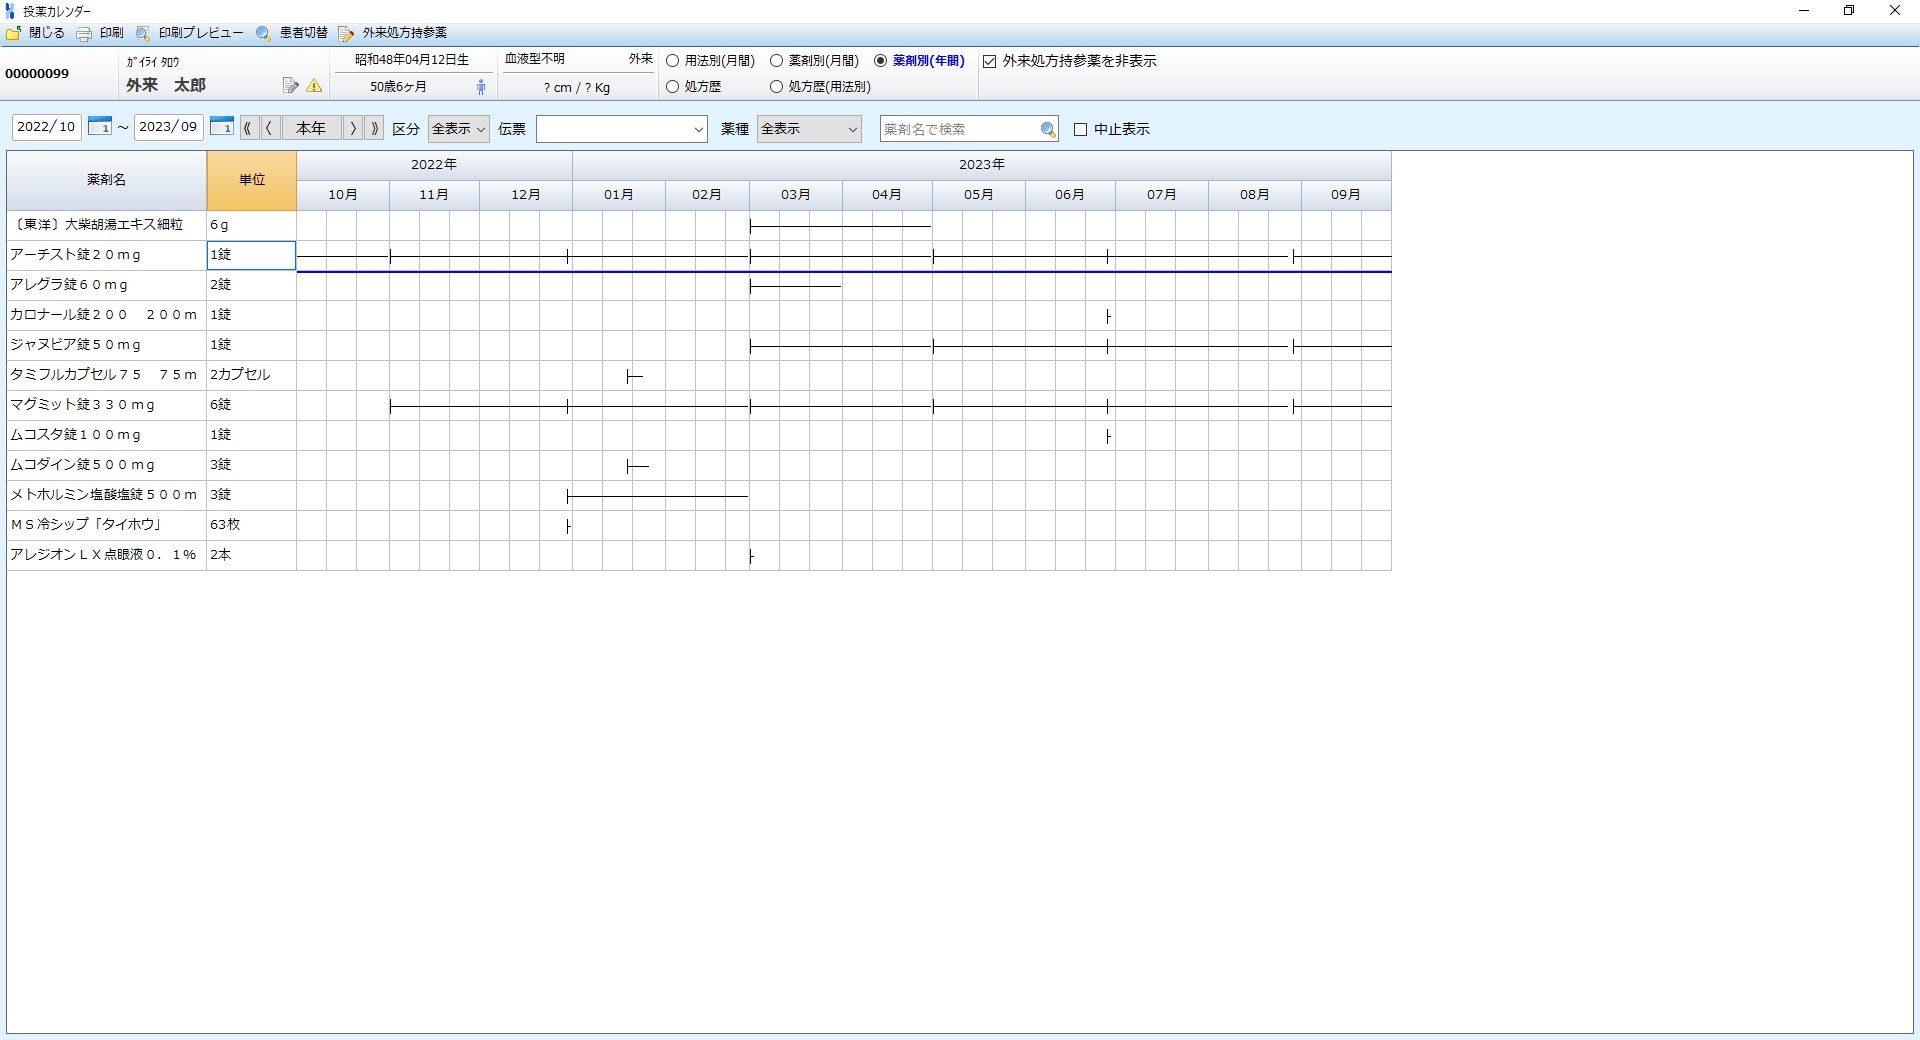This screenshot has width=1920, height=1040.
Task: Click the patient memo edit icon
Action: [x=290, y=86]
